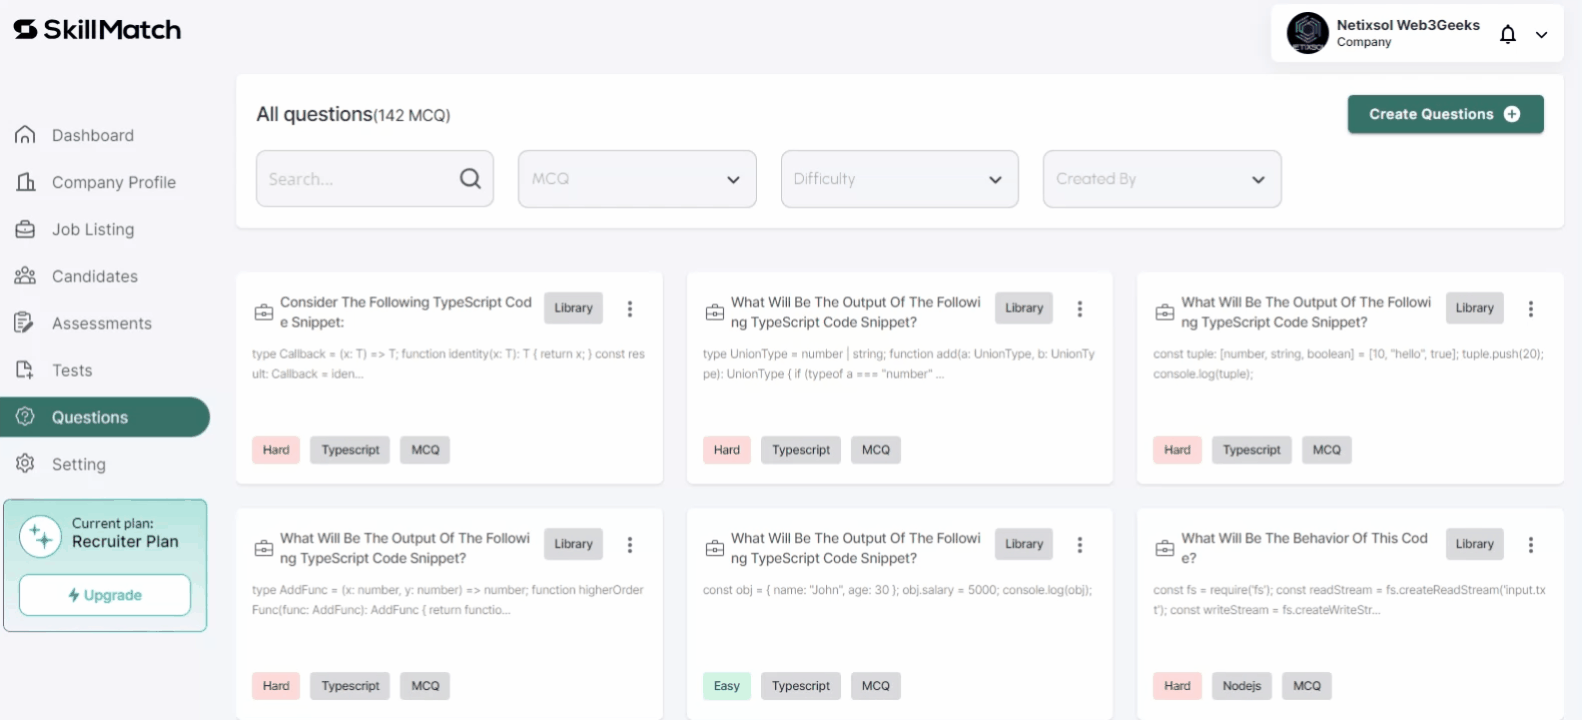The image size is (1582, 720).
Task: Click the Easy difficulty tag
Action: tap(727, 686)
